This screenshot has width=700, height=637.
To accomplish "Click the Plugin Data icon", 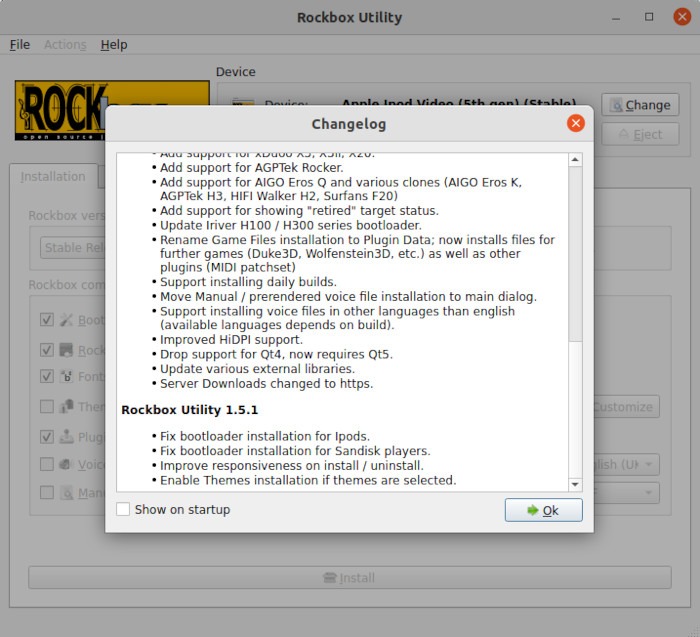I will coord(67,437).
